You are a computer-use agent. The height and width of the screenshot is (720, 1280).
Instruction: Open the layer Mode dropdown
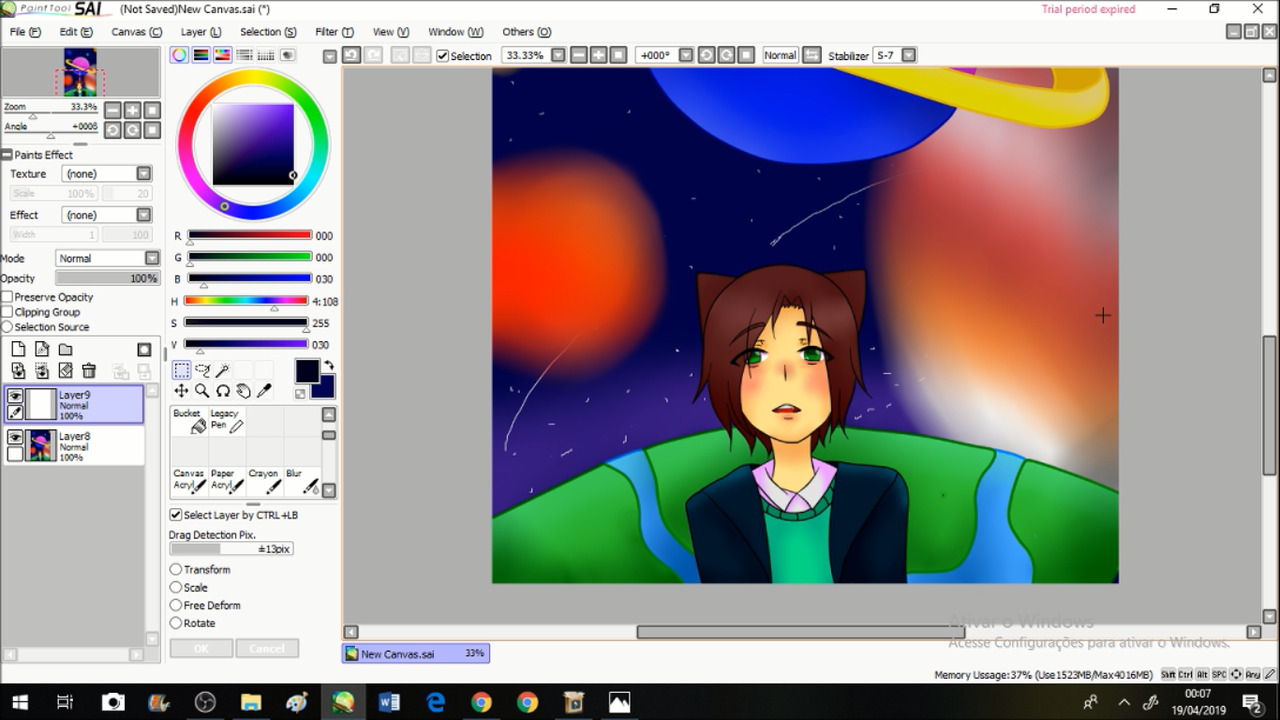(152, 258)
